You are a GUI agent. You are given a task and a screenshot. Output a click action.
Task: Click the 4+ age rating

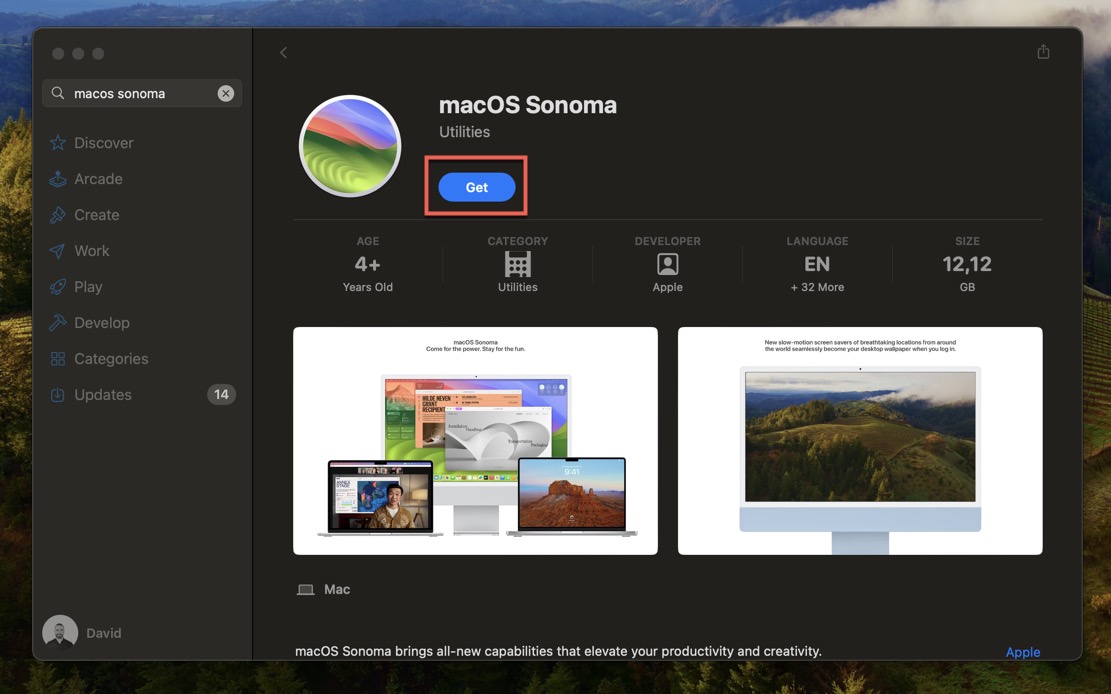click(x=367, y=264)
